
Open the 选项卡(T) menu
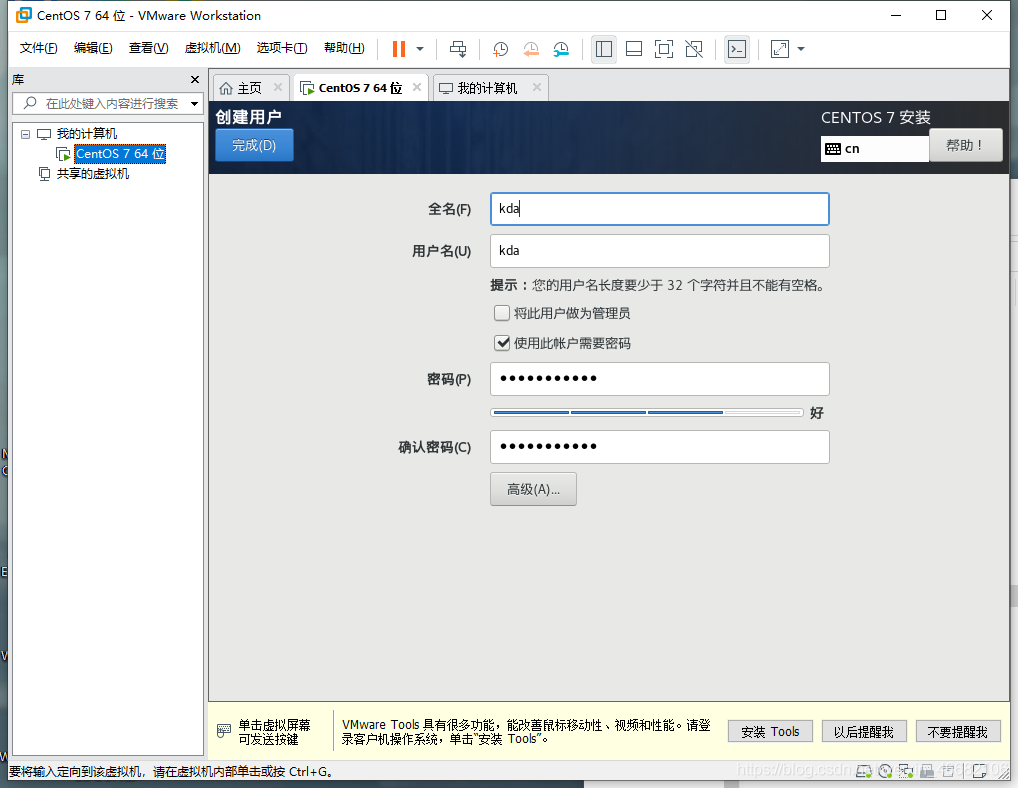[282, 48]
